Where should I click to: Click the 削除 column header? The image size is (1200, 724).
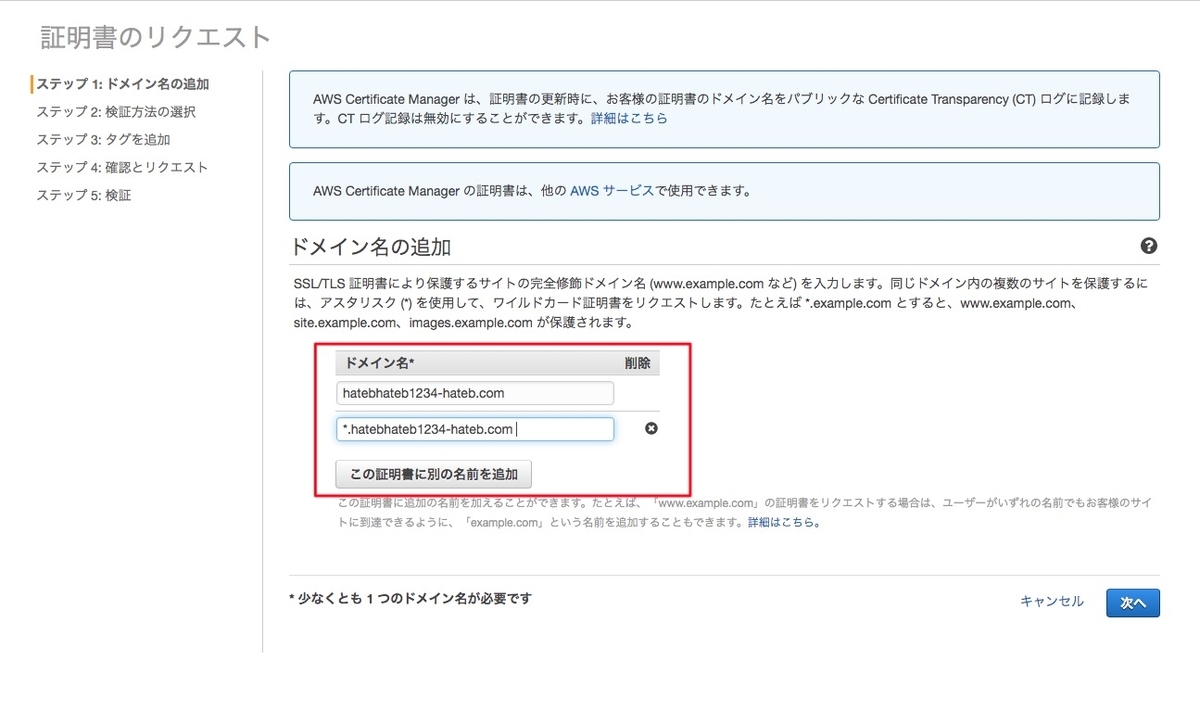pos(637,363)
